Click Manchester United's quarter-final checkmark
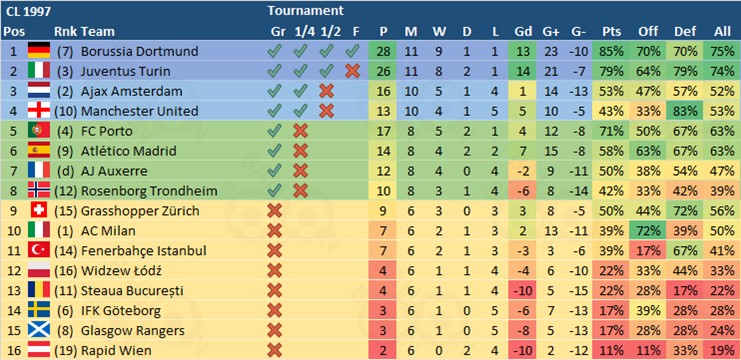The image size is (741, 360). tap(300, 111)
